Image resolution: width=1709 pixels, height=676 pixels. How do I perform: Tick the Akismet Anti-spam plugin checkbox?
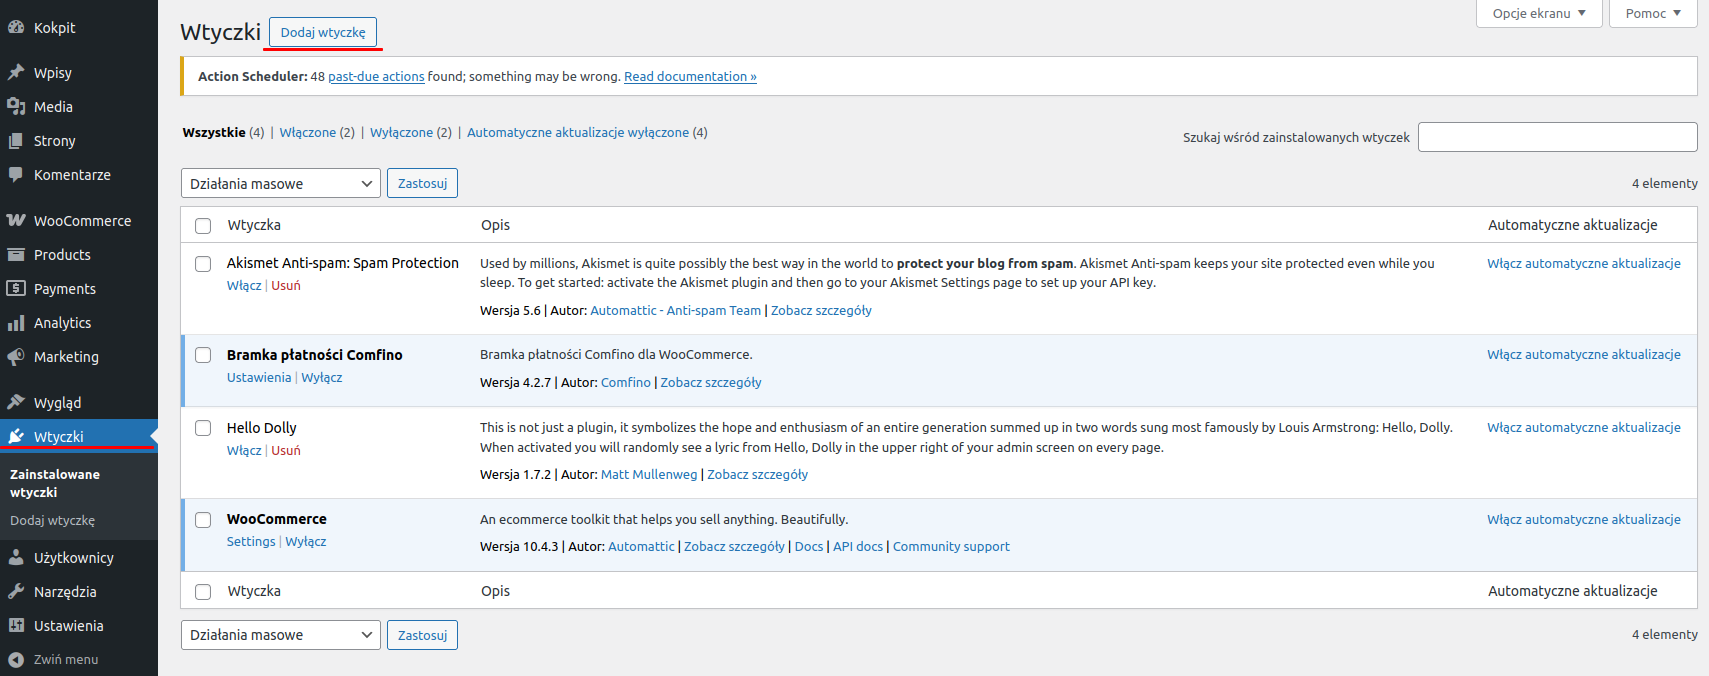tap(203, 264)
